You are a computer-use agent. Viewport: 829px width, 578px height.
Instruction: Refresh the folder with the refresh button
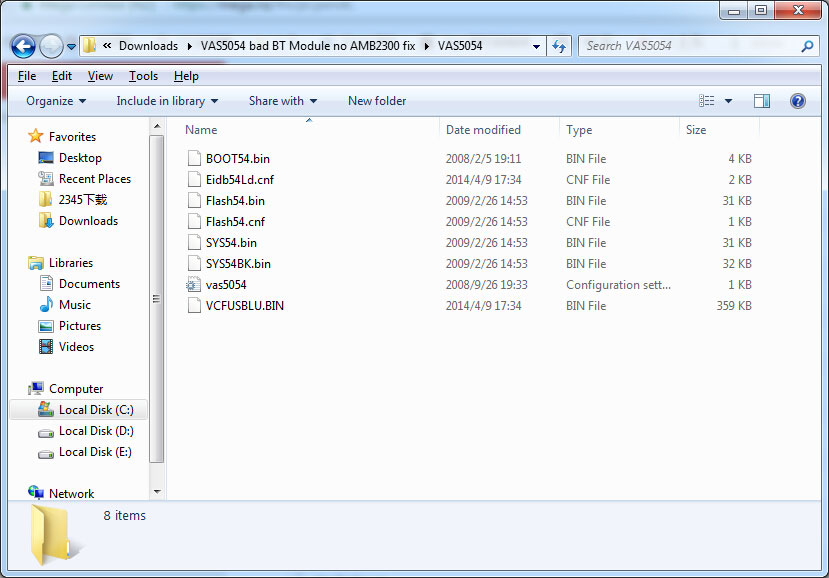click(x=559, y=47)
